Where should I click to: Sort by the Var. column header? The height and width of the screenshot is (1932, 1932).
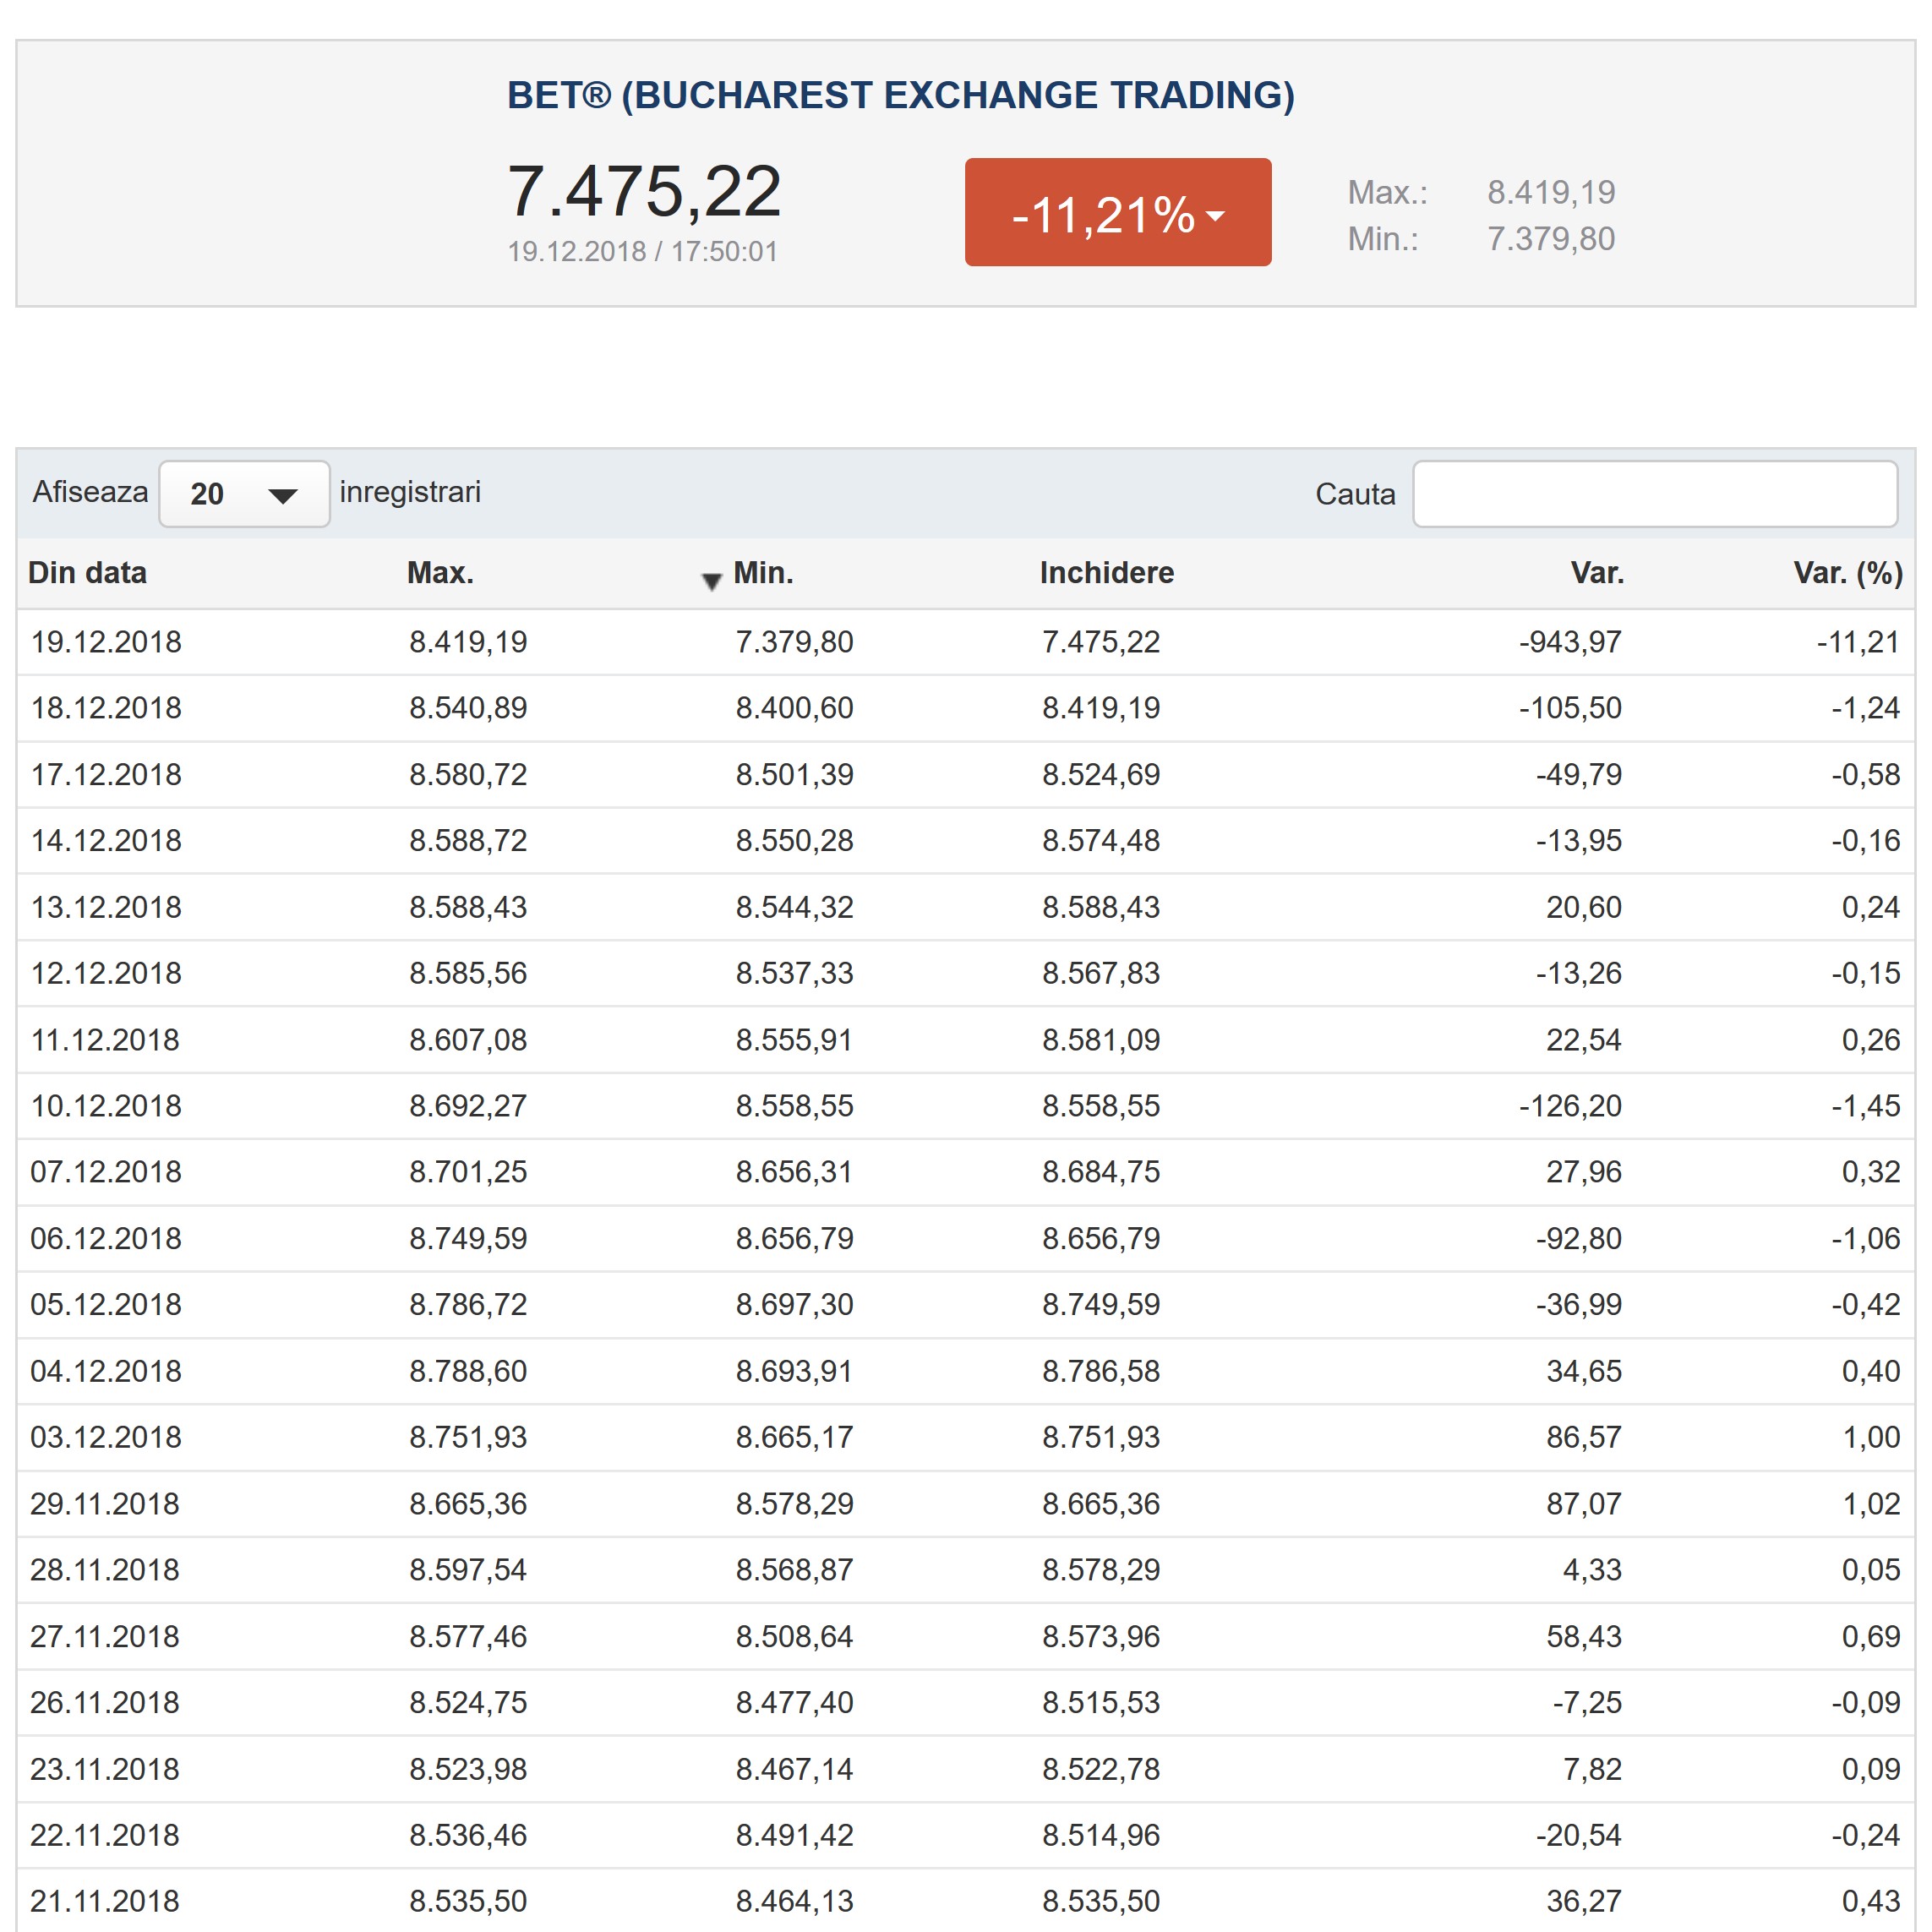[1597, 572]
